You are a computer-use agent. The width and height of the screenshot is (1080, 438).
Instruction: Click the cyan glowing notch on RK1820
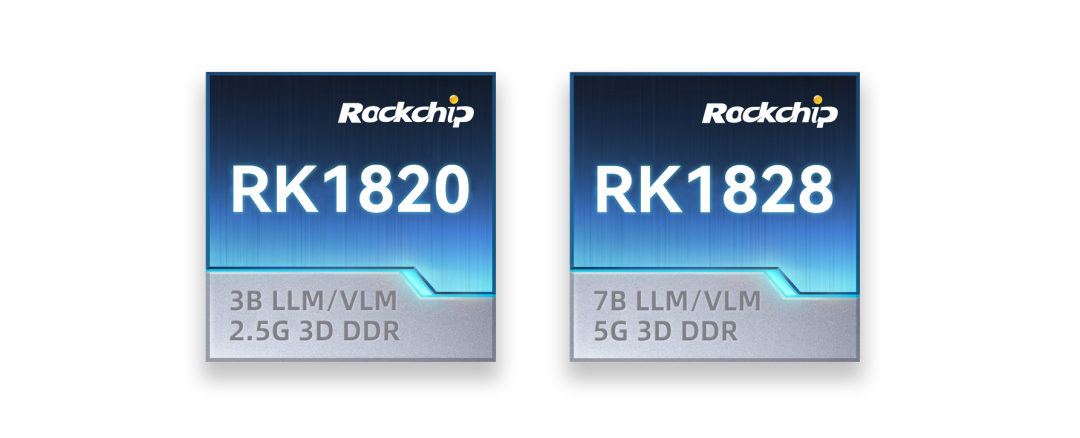tap(420, 281)
